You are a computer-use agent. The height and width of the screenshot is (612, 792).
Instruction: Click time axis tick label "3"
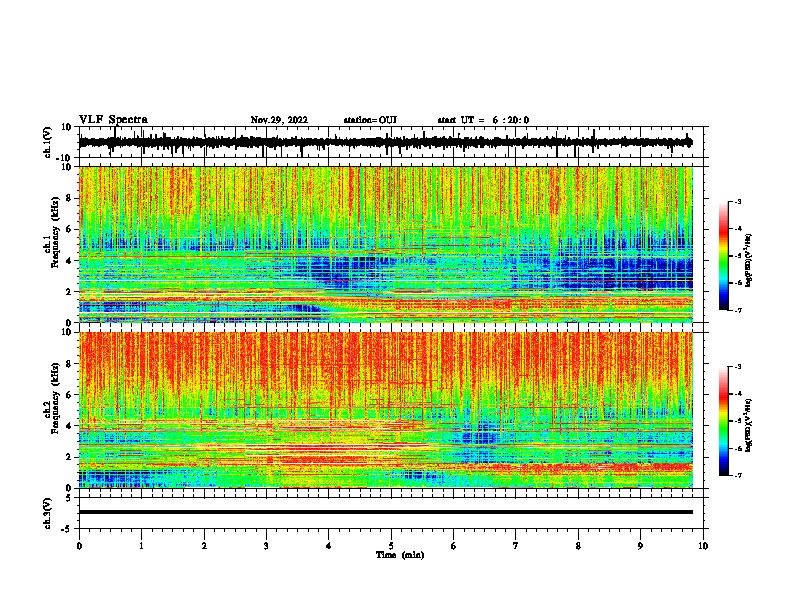[266, 546]
